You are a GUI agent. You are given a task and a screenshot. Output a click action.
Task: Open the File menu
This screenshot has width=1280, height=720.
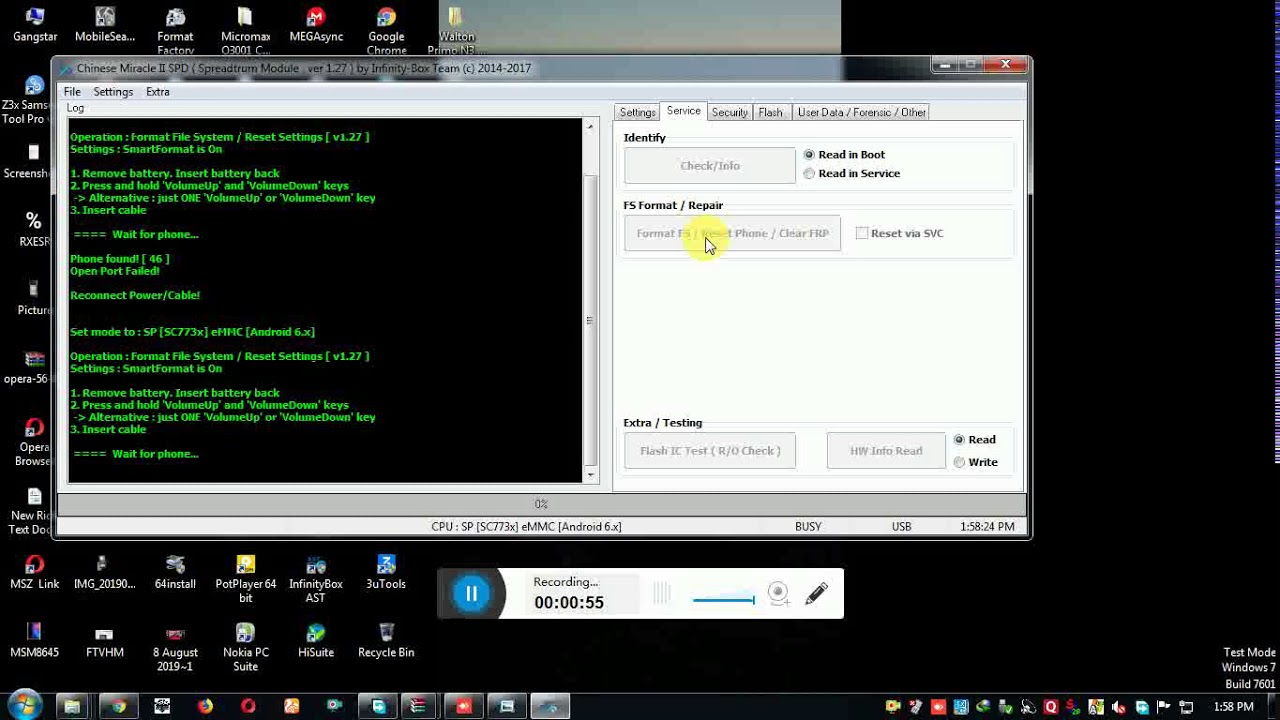(x=72, y=92)
